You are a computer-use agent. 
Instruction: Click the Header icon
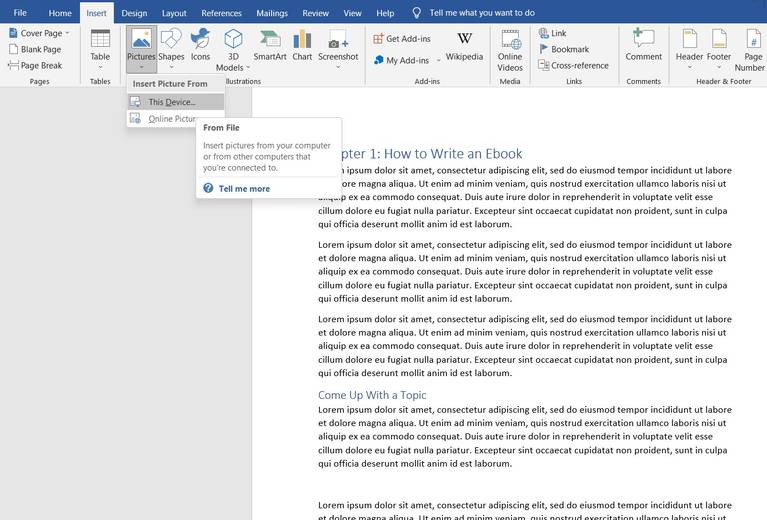pos(689,38)
